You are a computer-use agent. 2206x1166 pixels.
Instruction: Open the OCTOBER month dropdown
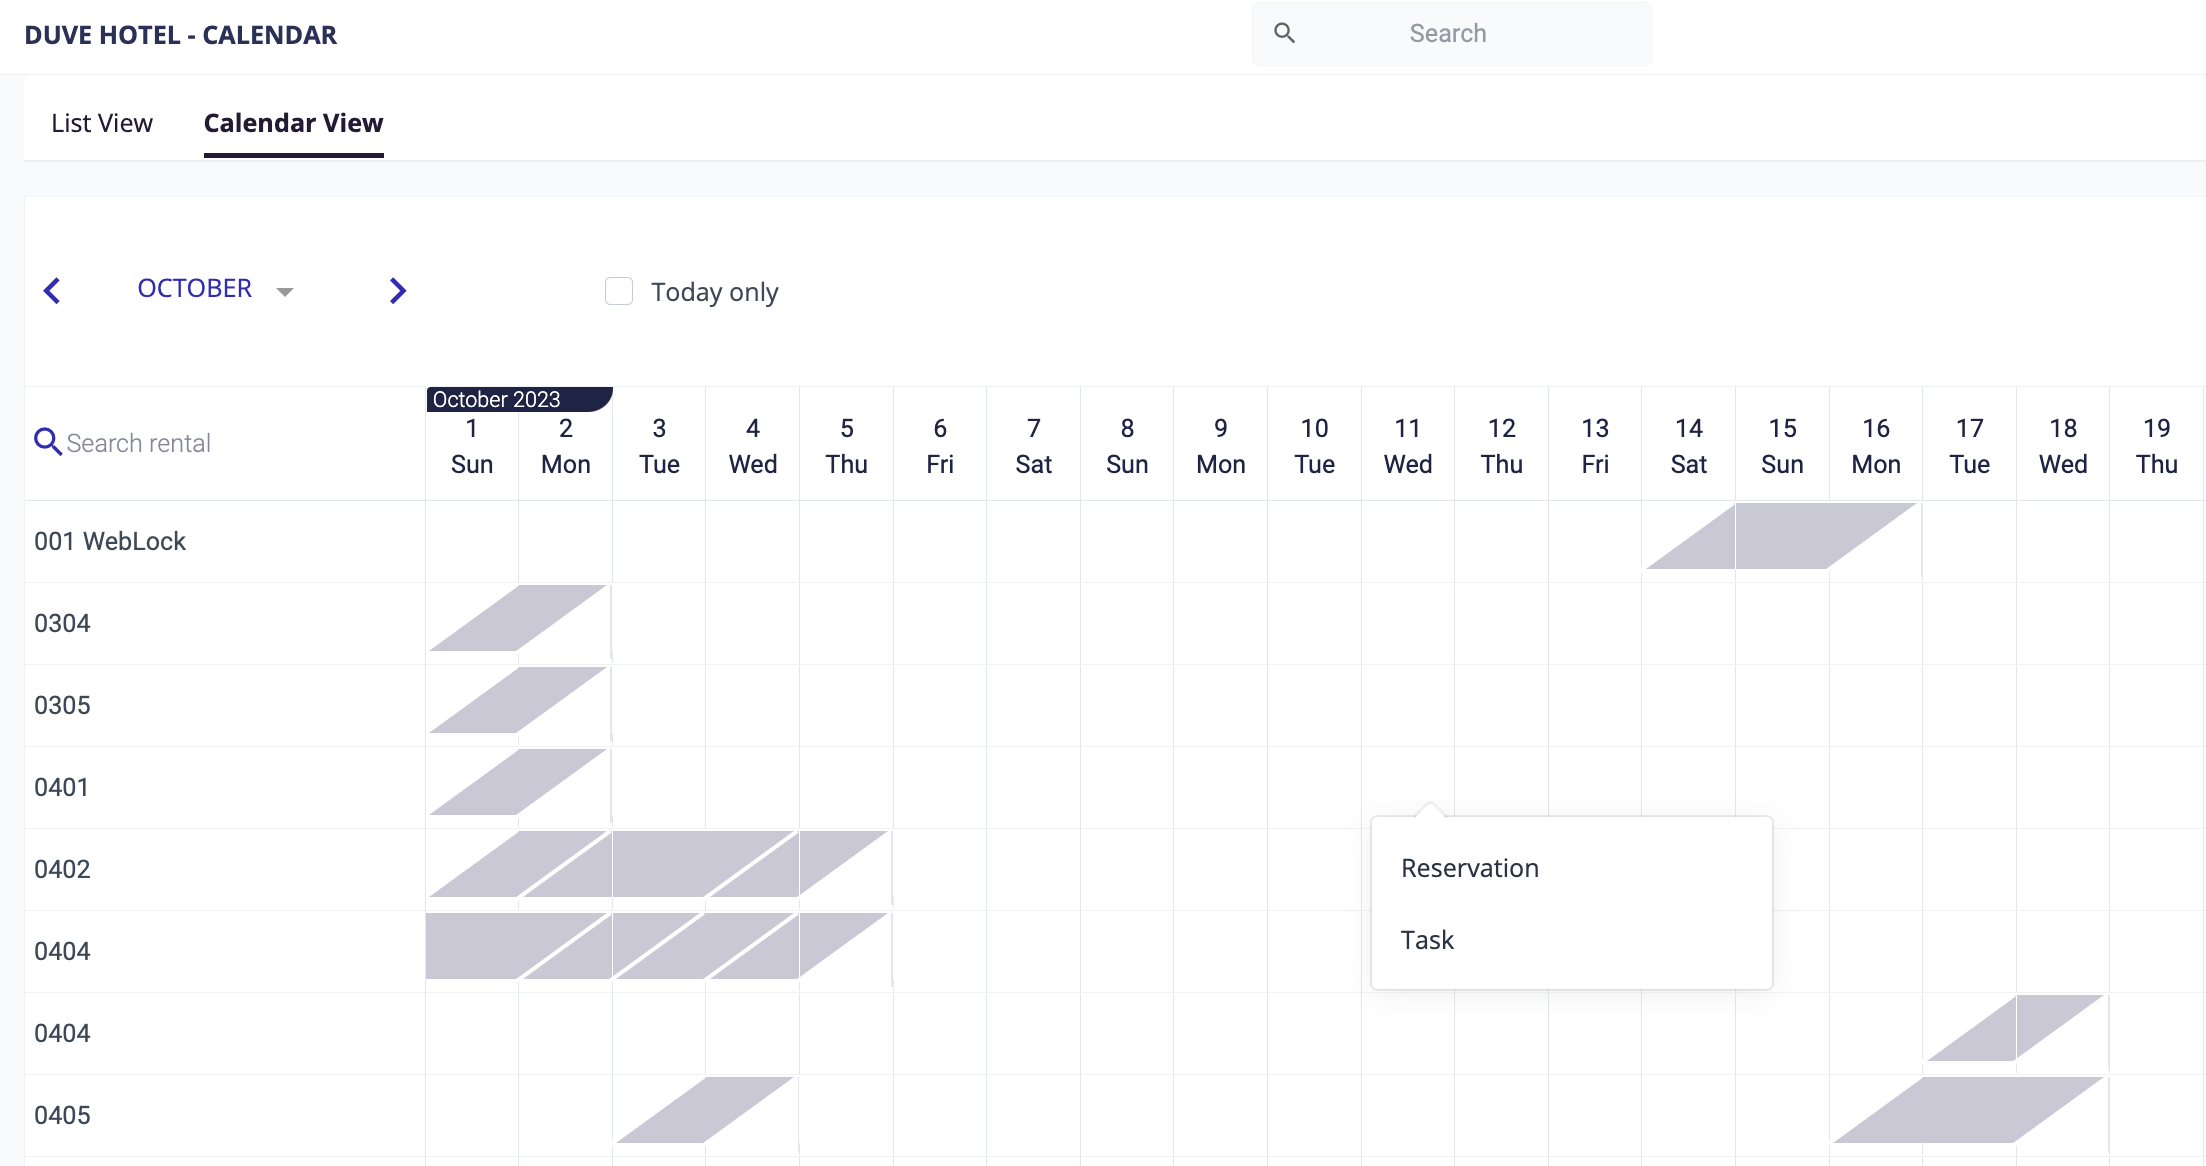pos(195,289)
